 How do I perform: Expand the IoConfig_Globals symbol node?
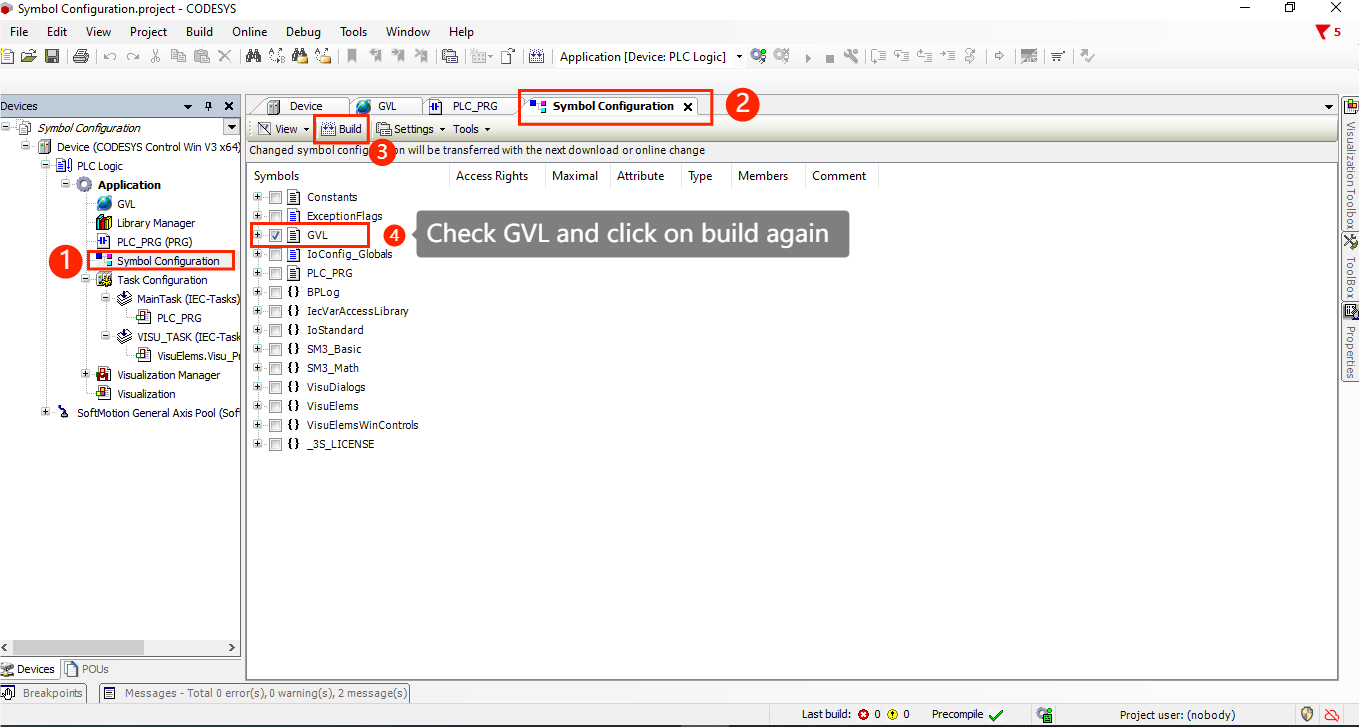point(258,254)
